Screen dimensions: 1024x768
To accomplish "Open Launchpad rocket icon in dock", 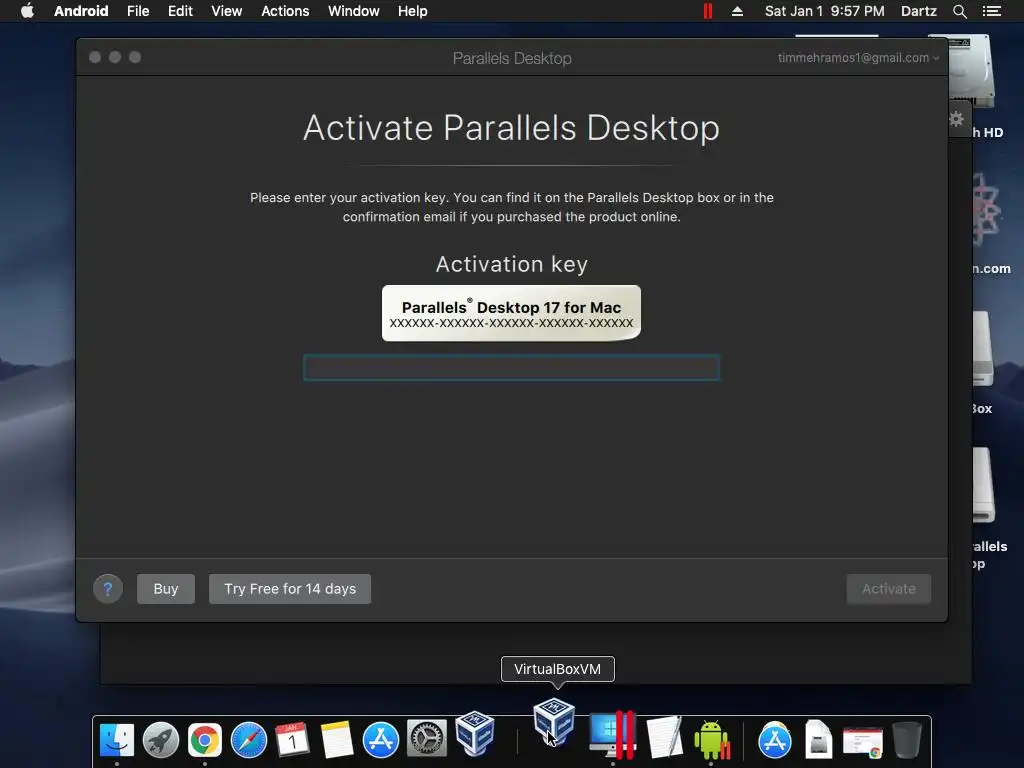I will [x=161, y=740].
